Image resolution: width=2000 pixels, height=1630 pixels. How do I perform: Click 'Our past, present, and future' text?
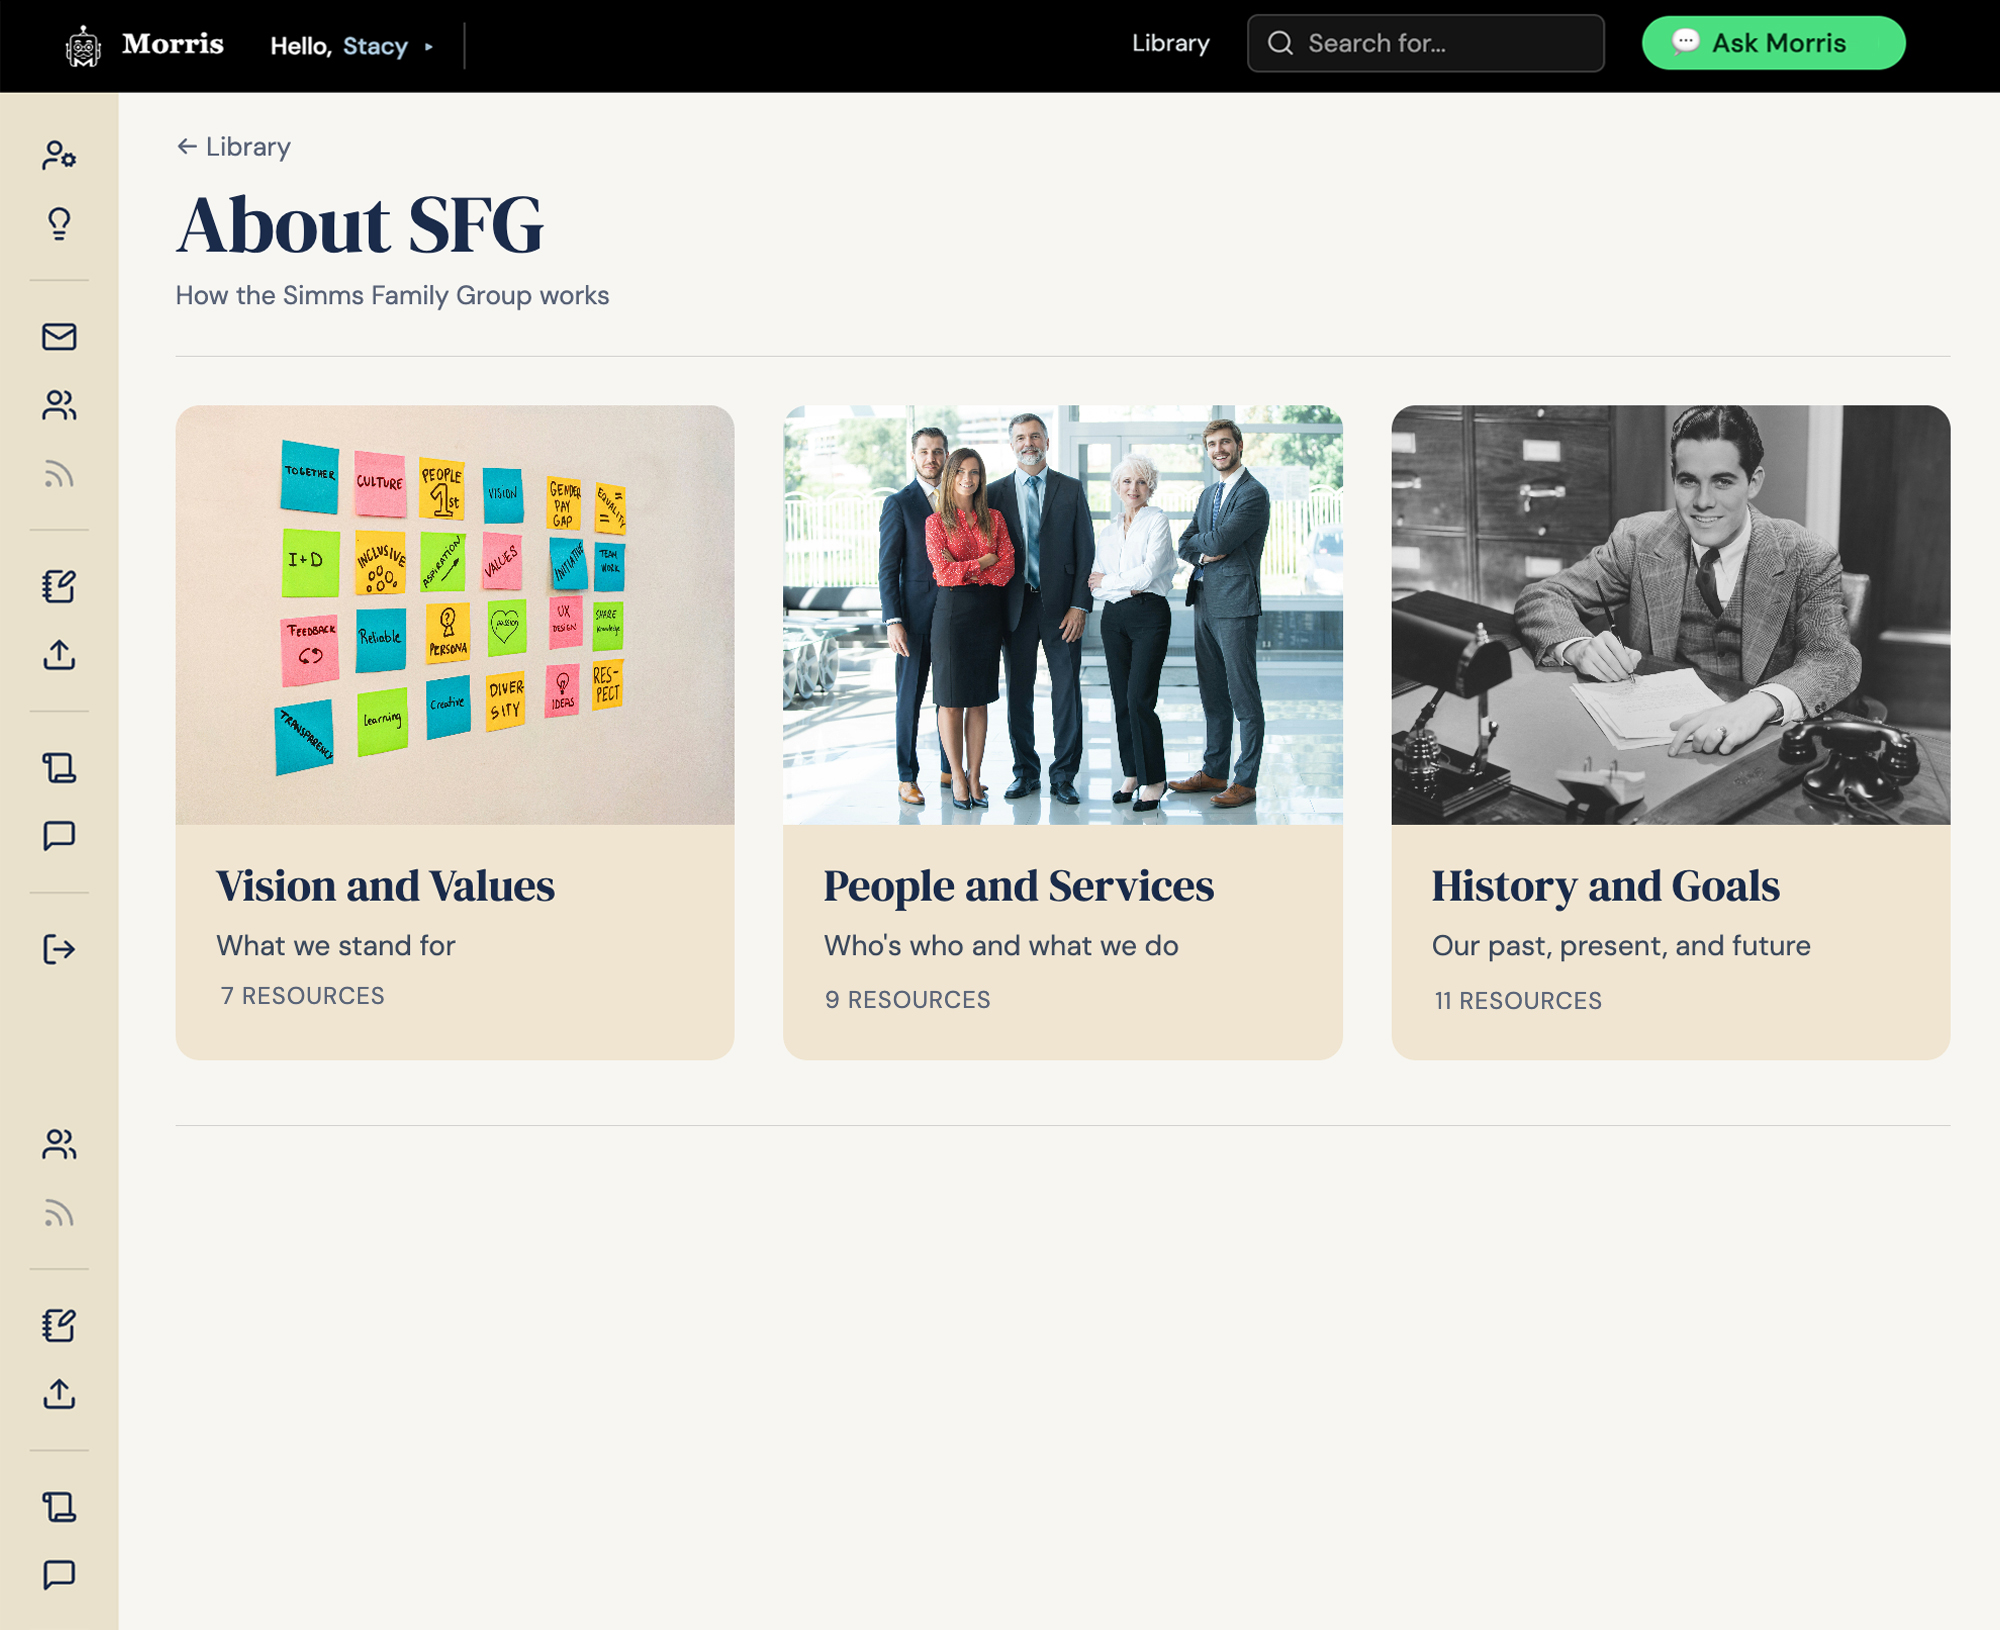tap(1621, 946)
